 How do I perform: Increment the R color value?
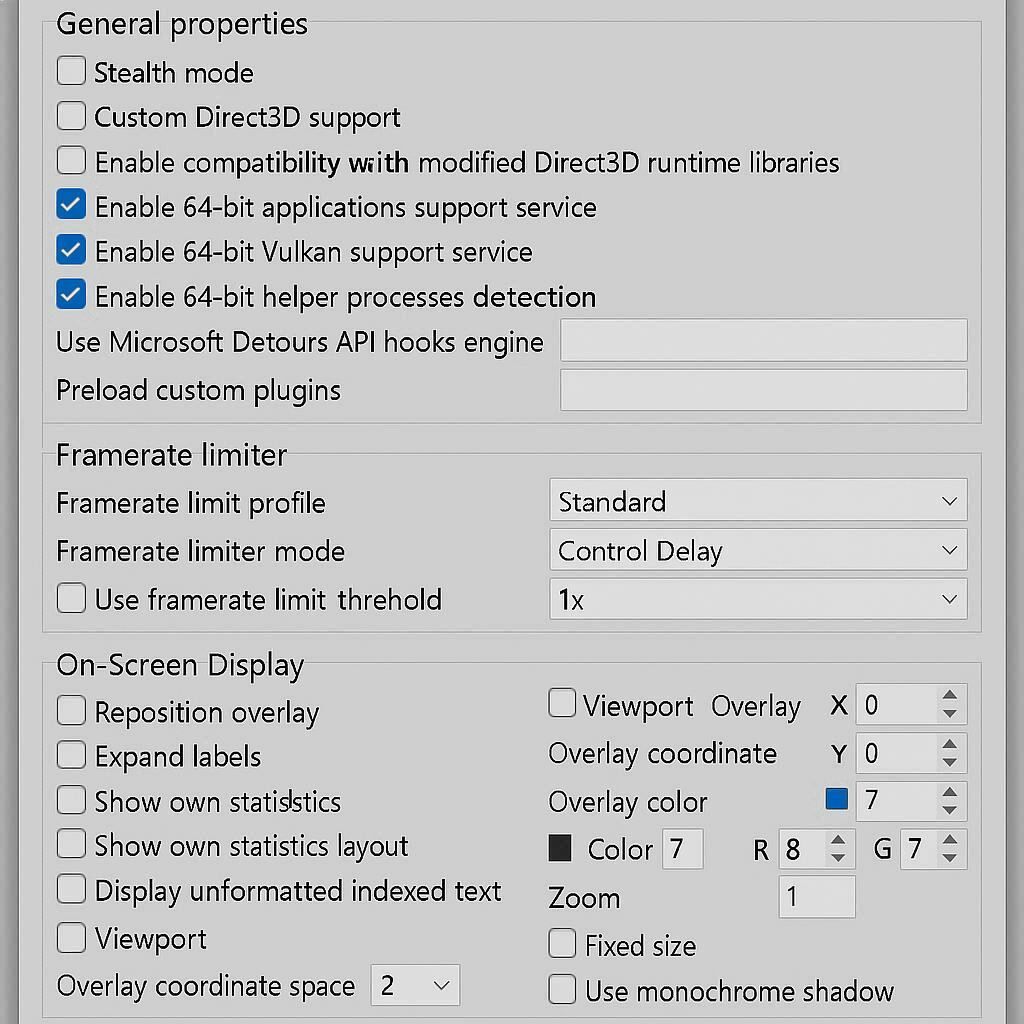pos(838,840)
